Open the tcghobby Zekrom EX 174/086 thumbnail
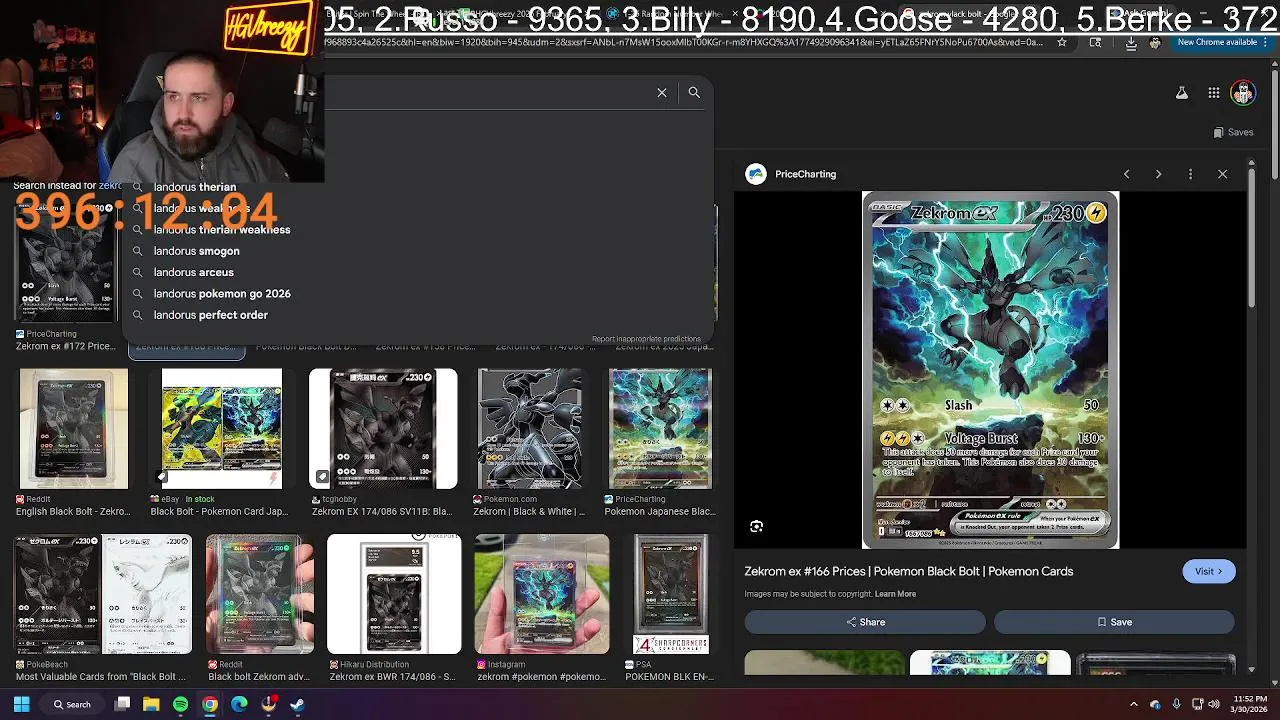1280x720 pixels. [383, 429]
